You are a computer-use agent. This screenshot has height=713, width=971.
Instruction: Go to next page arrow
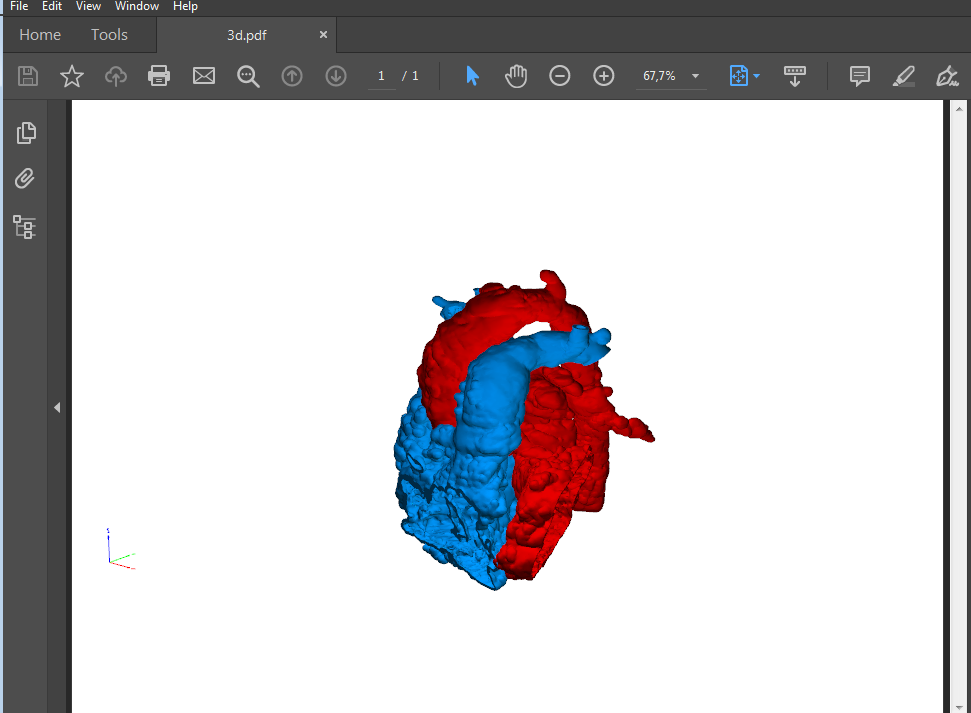[336, 76]
